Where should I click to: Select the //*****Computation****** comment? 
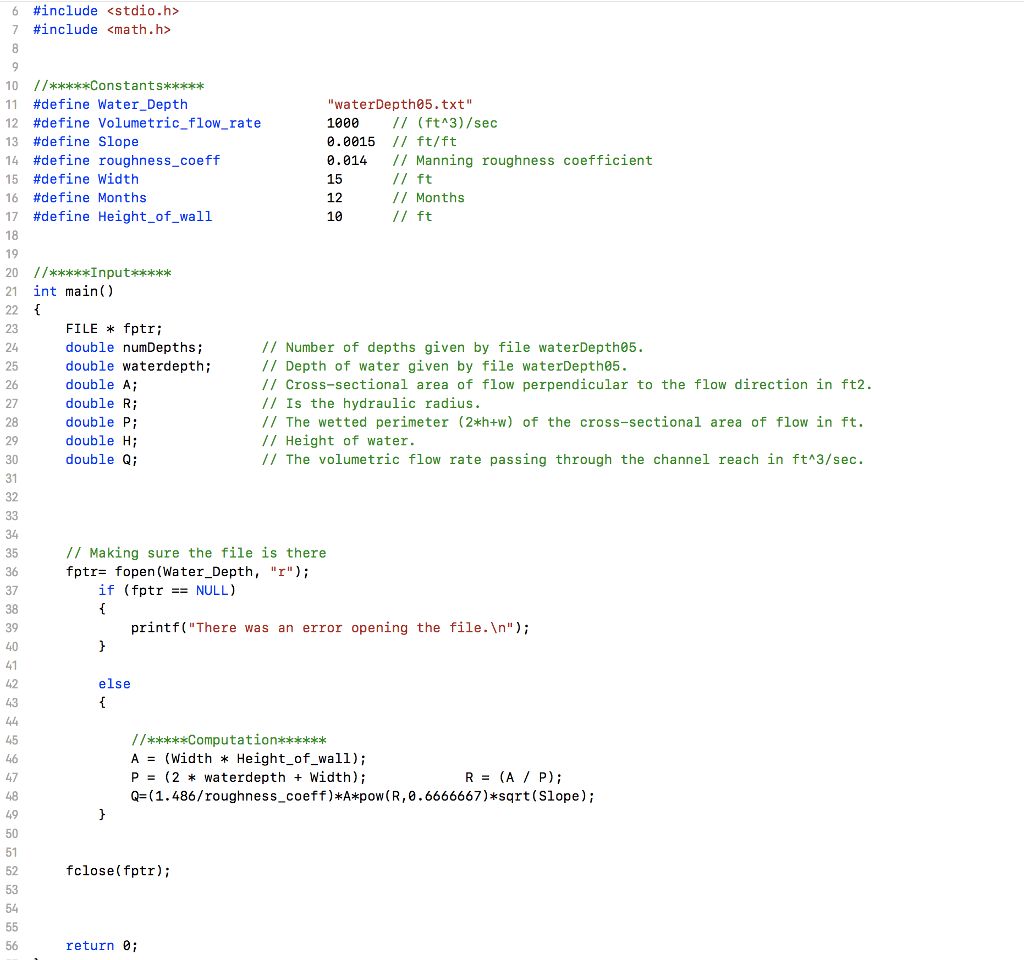(229, 741)
